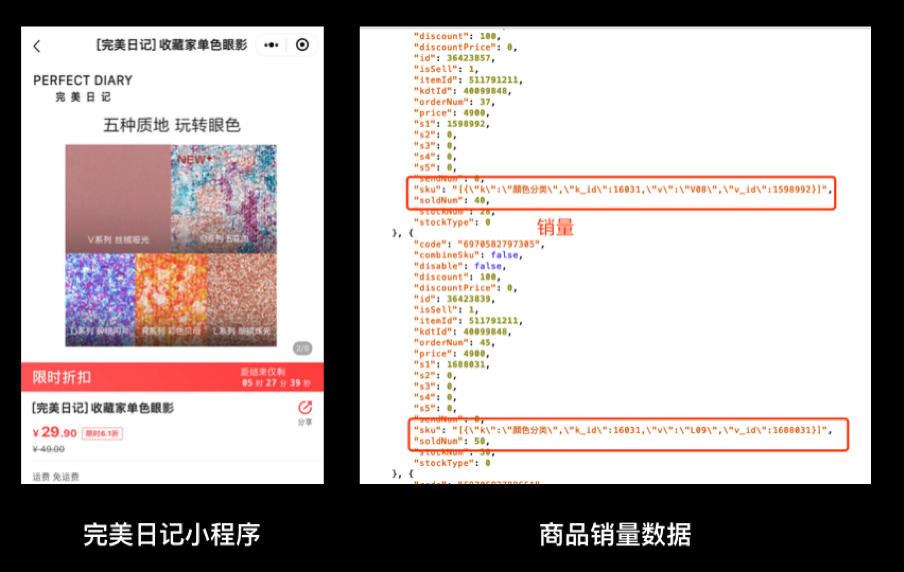The height and width of the screenshot is (572, 904).
Task: Tap the red share arrow icon
Action: tap(305, 408)
